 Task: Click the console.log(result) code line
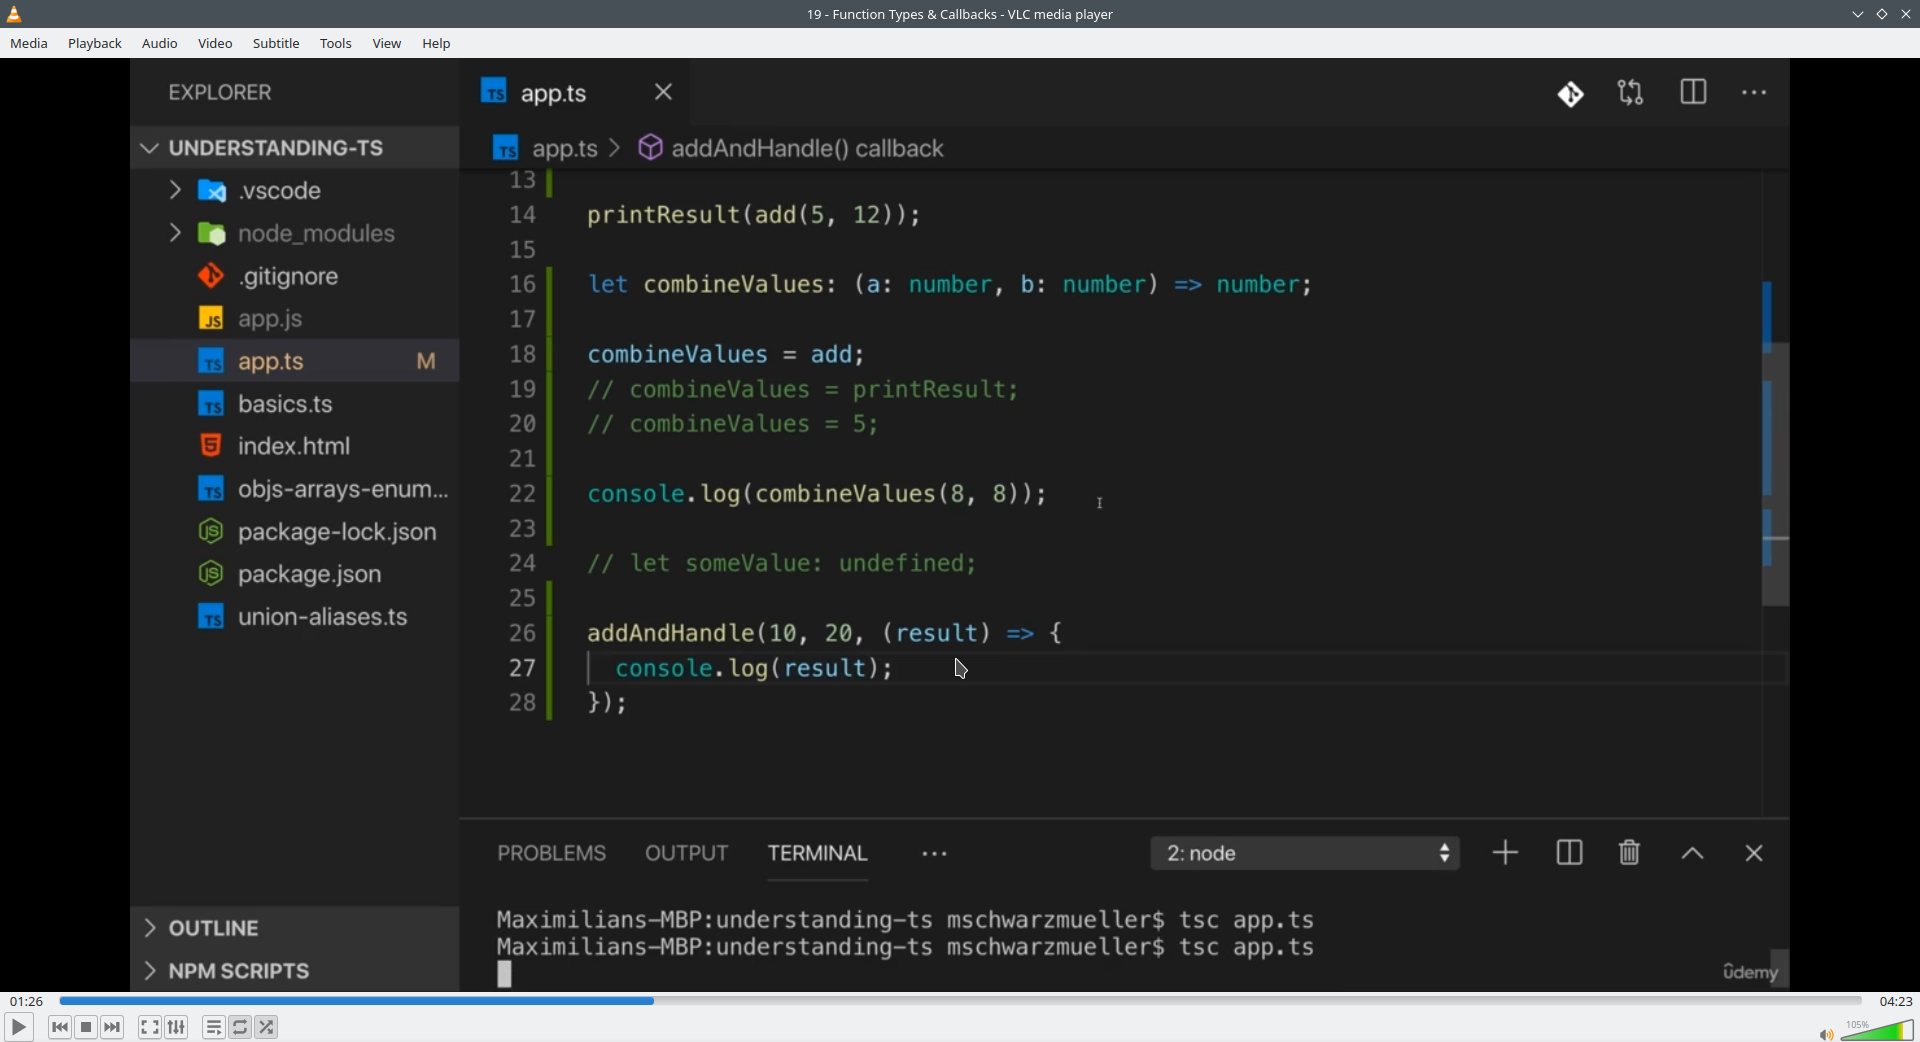(x=754, y=668)
